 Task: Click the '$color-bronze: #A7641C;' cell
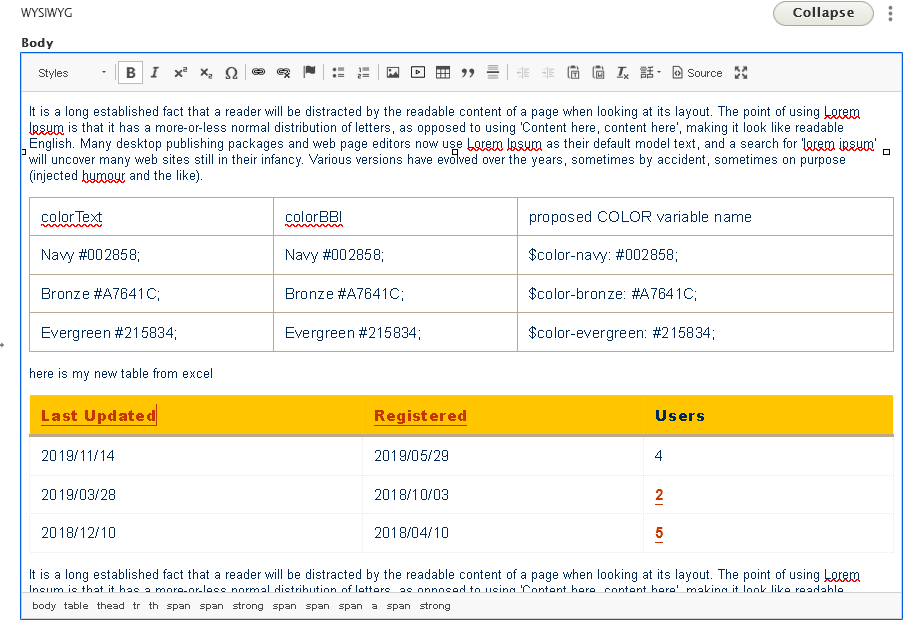pos(705,294)
